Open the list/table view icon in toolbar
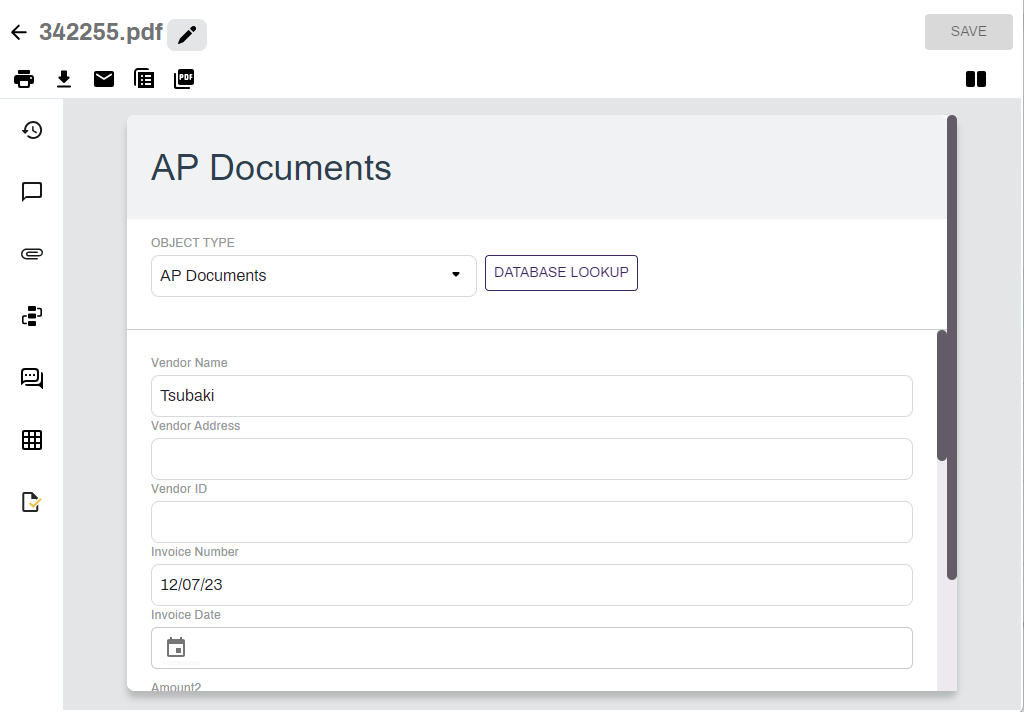This screenshot has height=712, width=1024. [144, 79]
